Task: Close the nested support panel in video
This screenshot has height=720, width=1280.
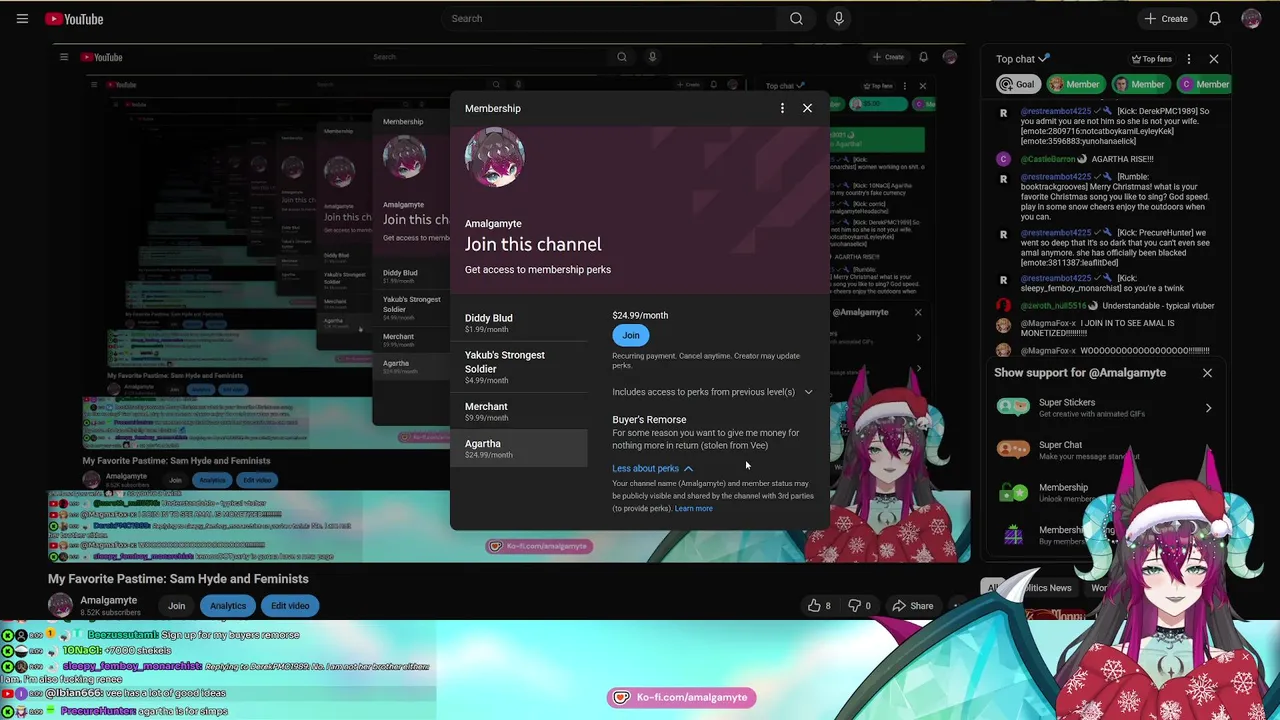Action: tap(918, 313)
